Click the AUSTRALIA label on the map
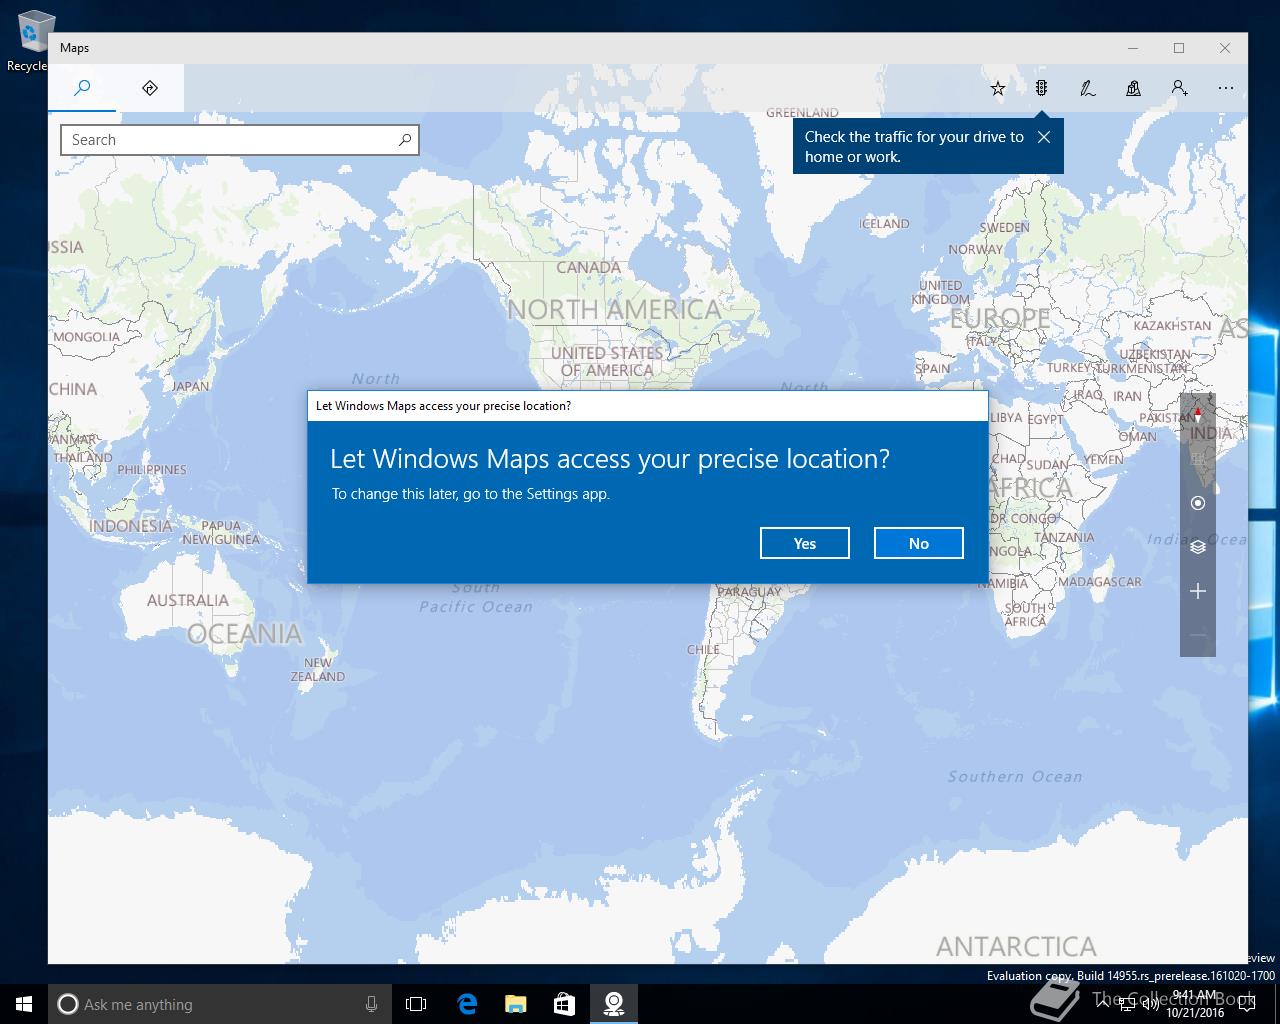 (x=187, y=600)
